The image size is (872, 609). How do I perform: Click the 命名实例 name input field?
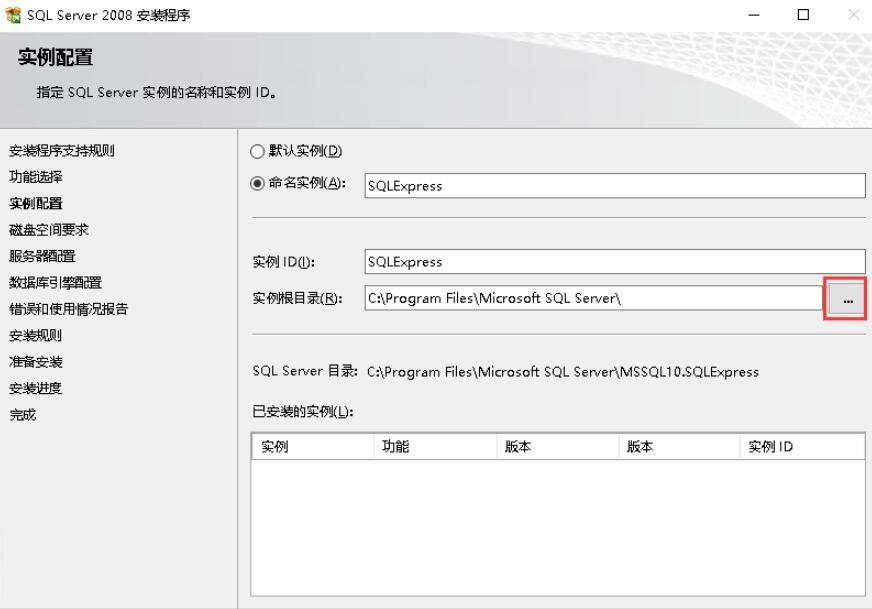(x=615, y=186)
